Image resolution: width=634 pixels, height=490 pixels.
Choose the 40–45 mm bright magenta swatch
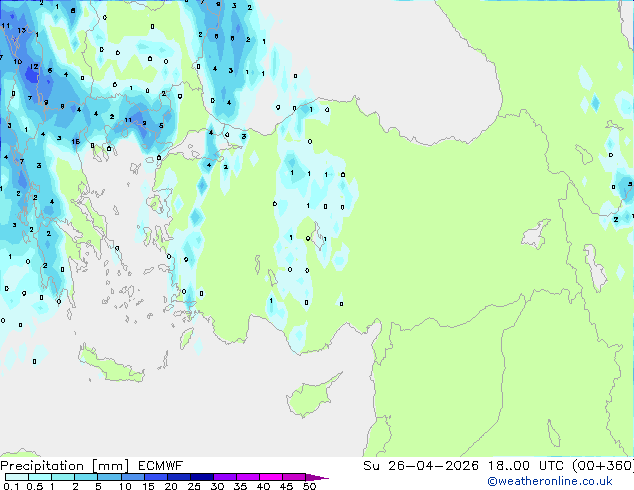click(x=271, y=477)
